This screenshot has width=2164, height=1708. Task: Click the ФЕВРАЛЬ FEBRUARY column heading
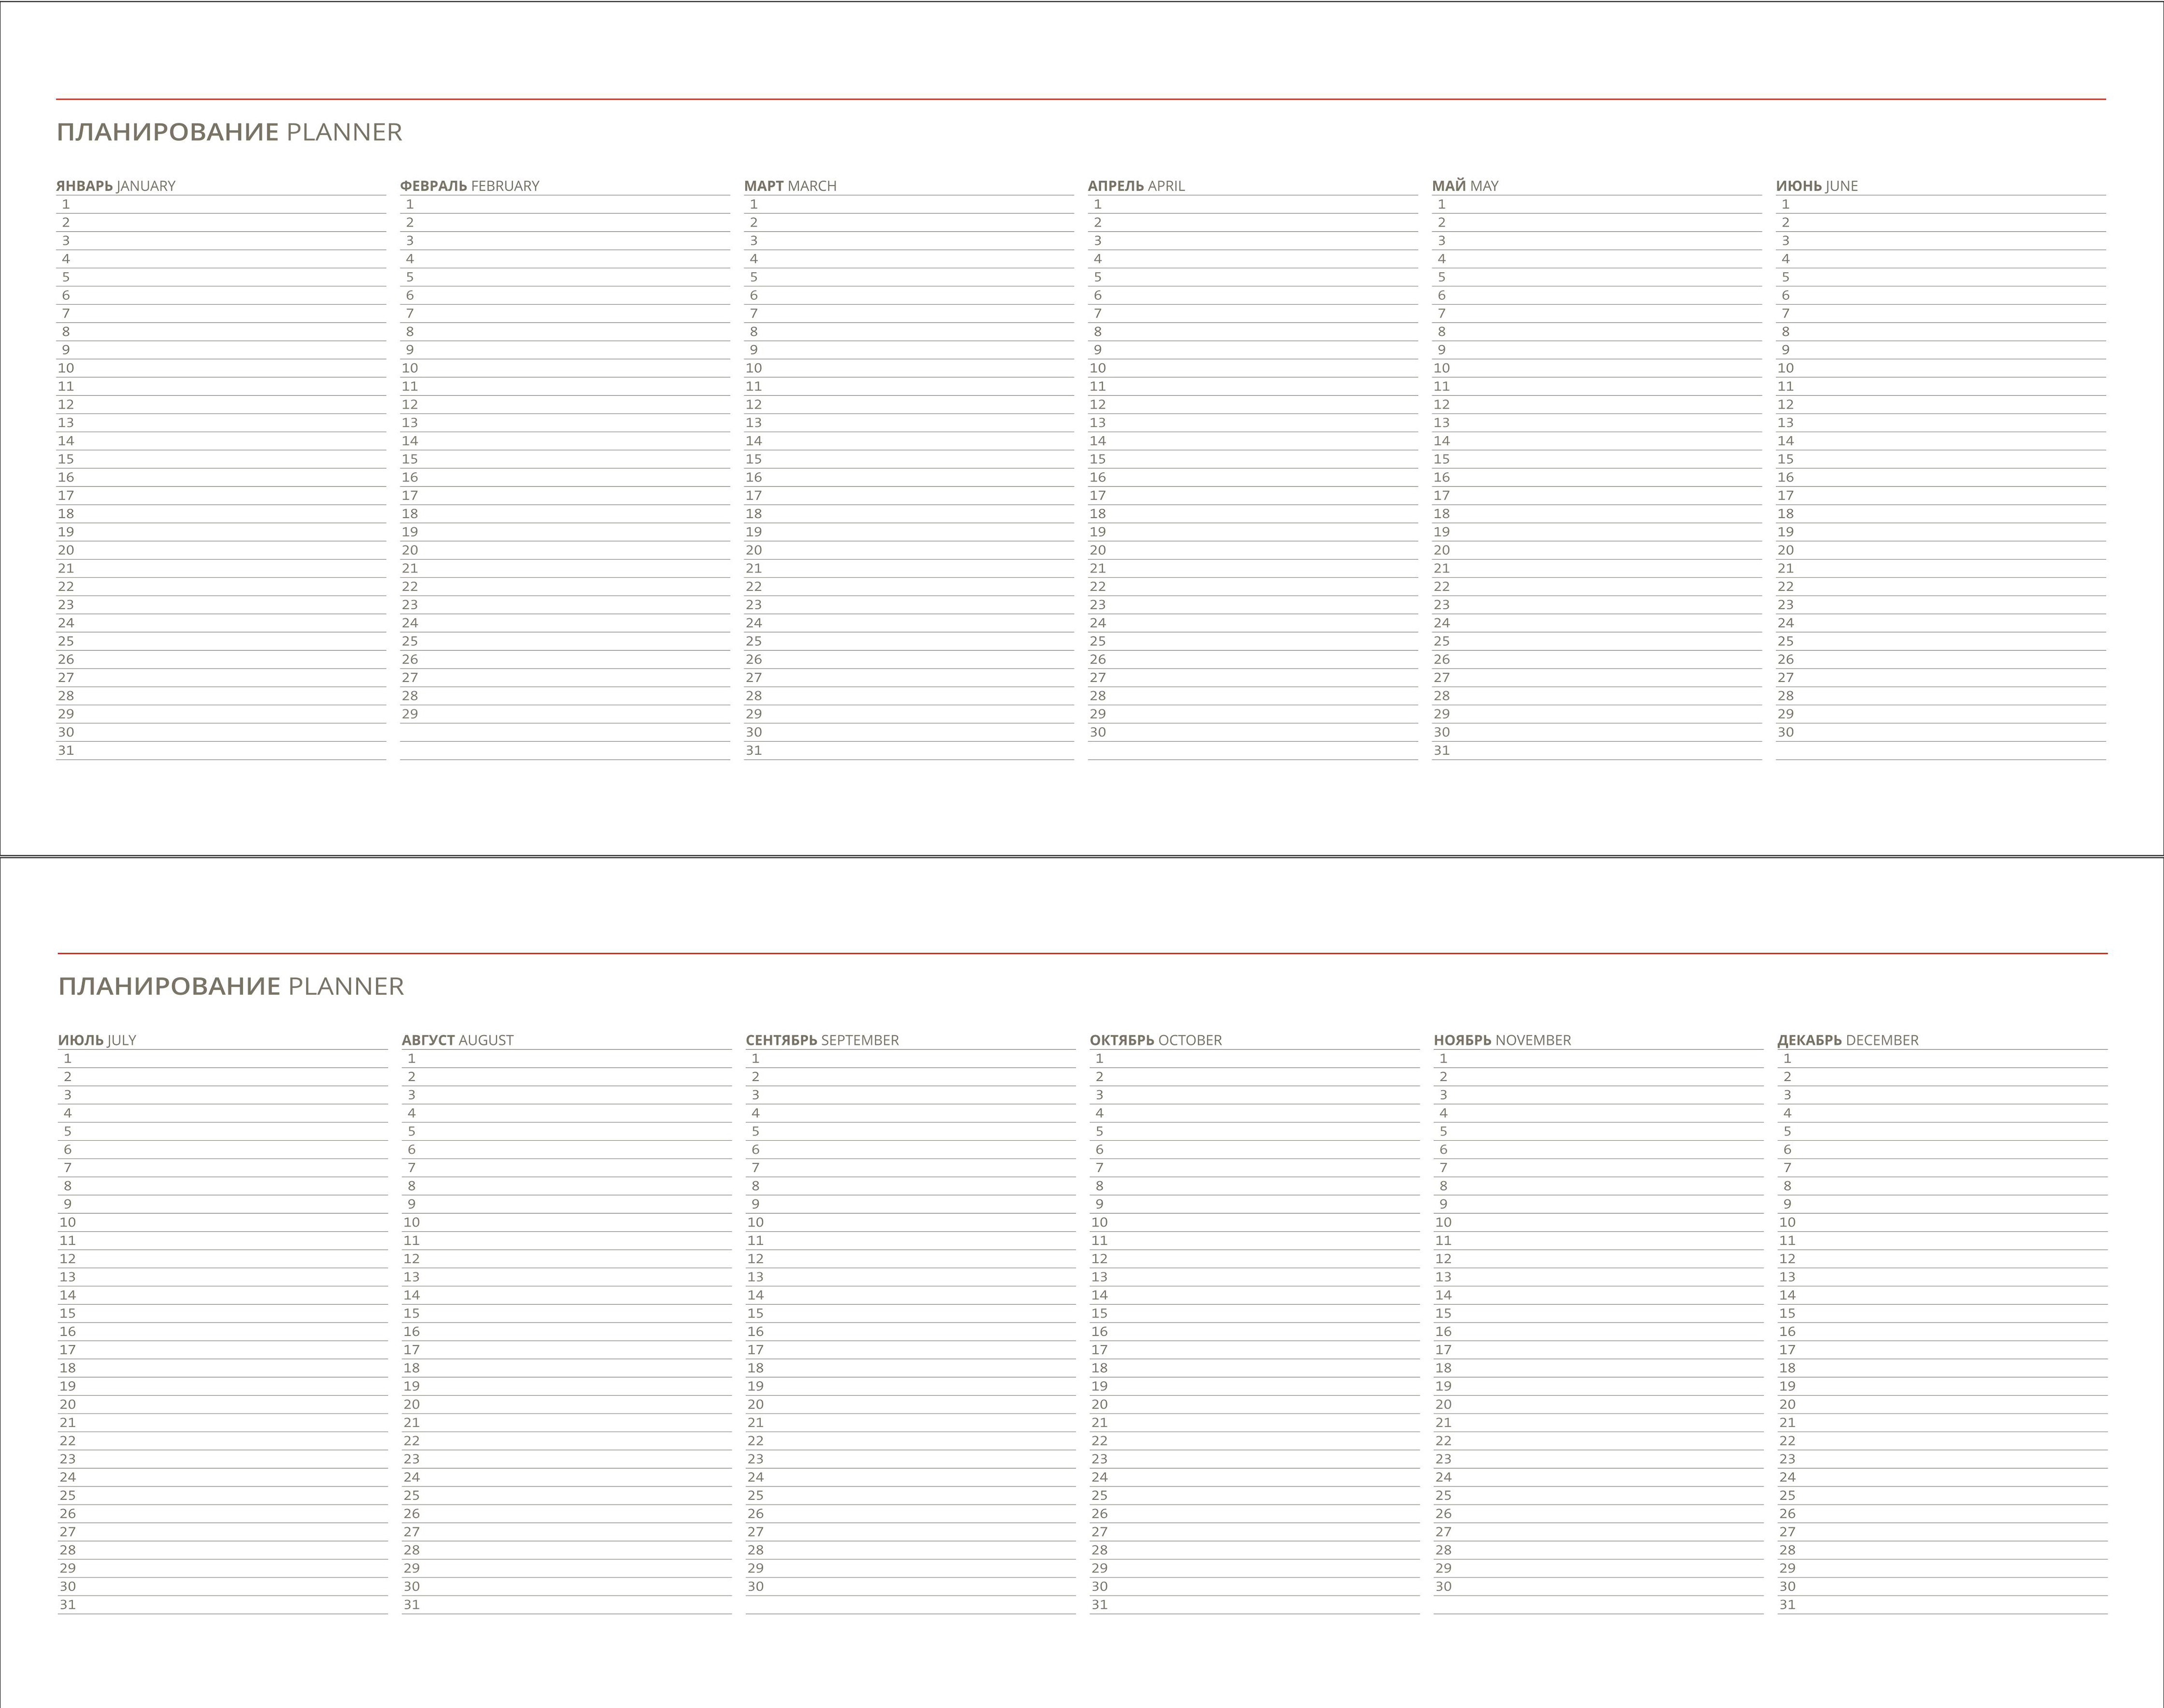[469, 186]
